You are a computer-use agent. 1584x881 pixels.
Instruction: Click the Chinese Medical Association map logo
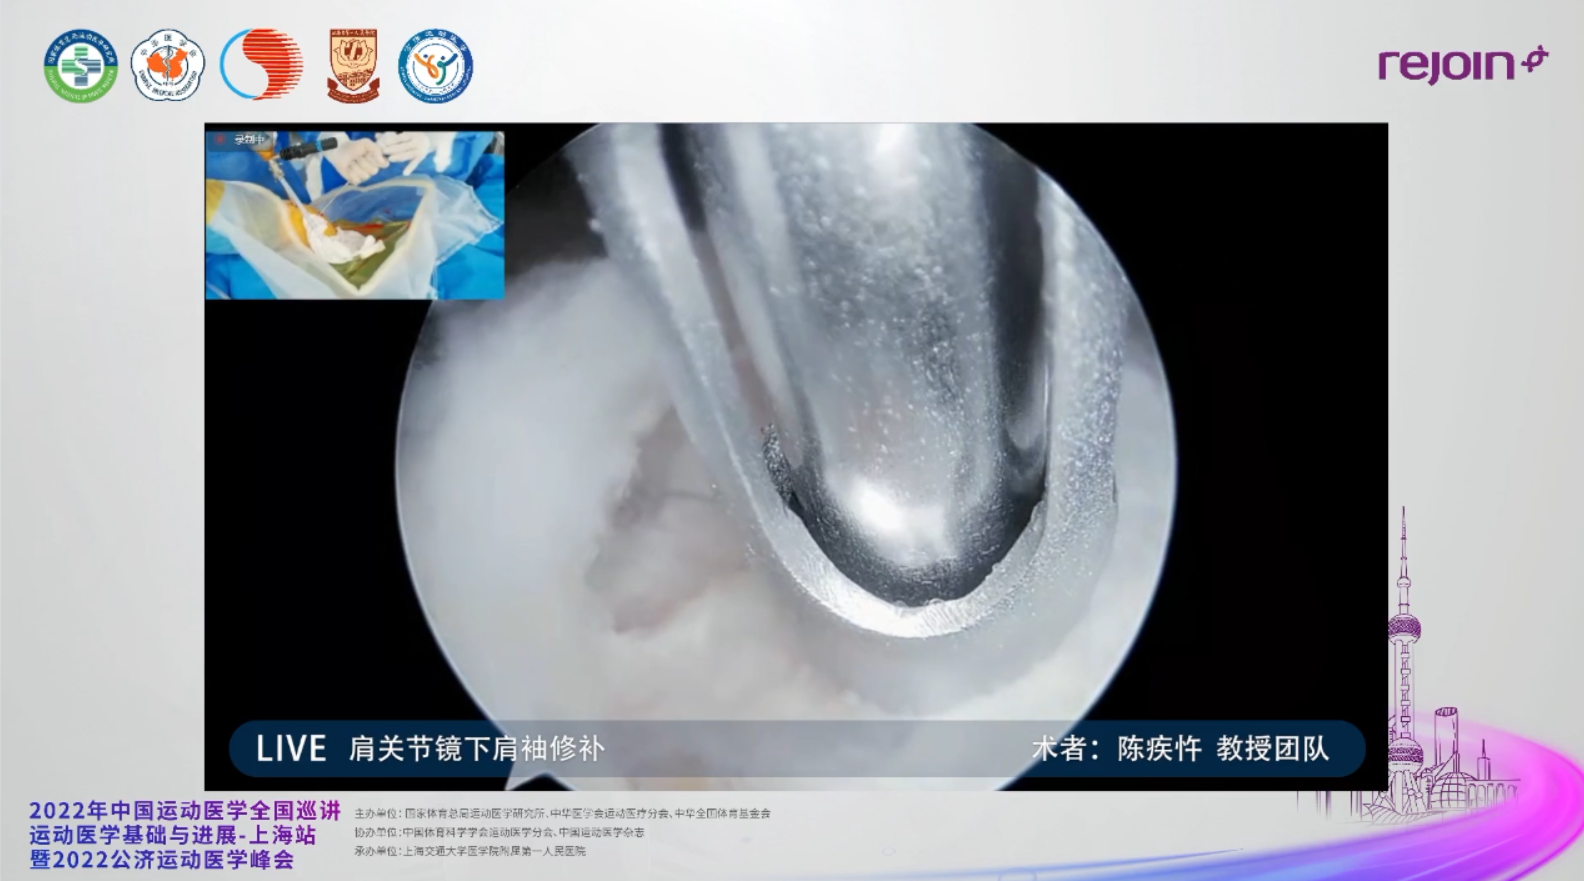(167, 66)
